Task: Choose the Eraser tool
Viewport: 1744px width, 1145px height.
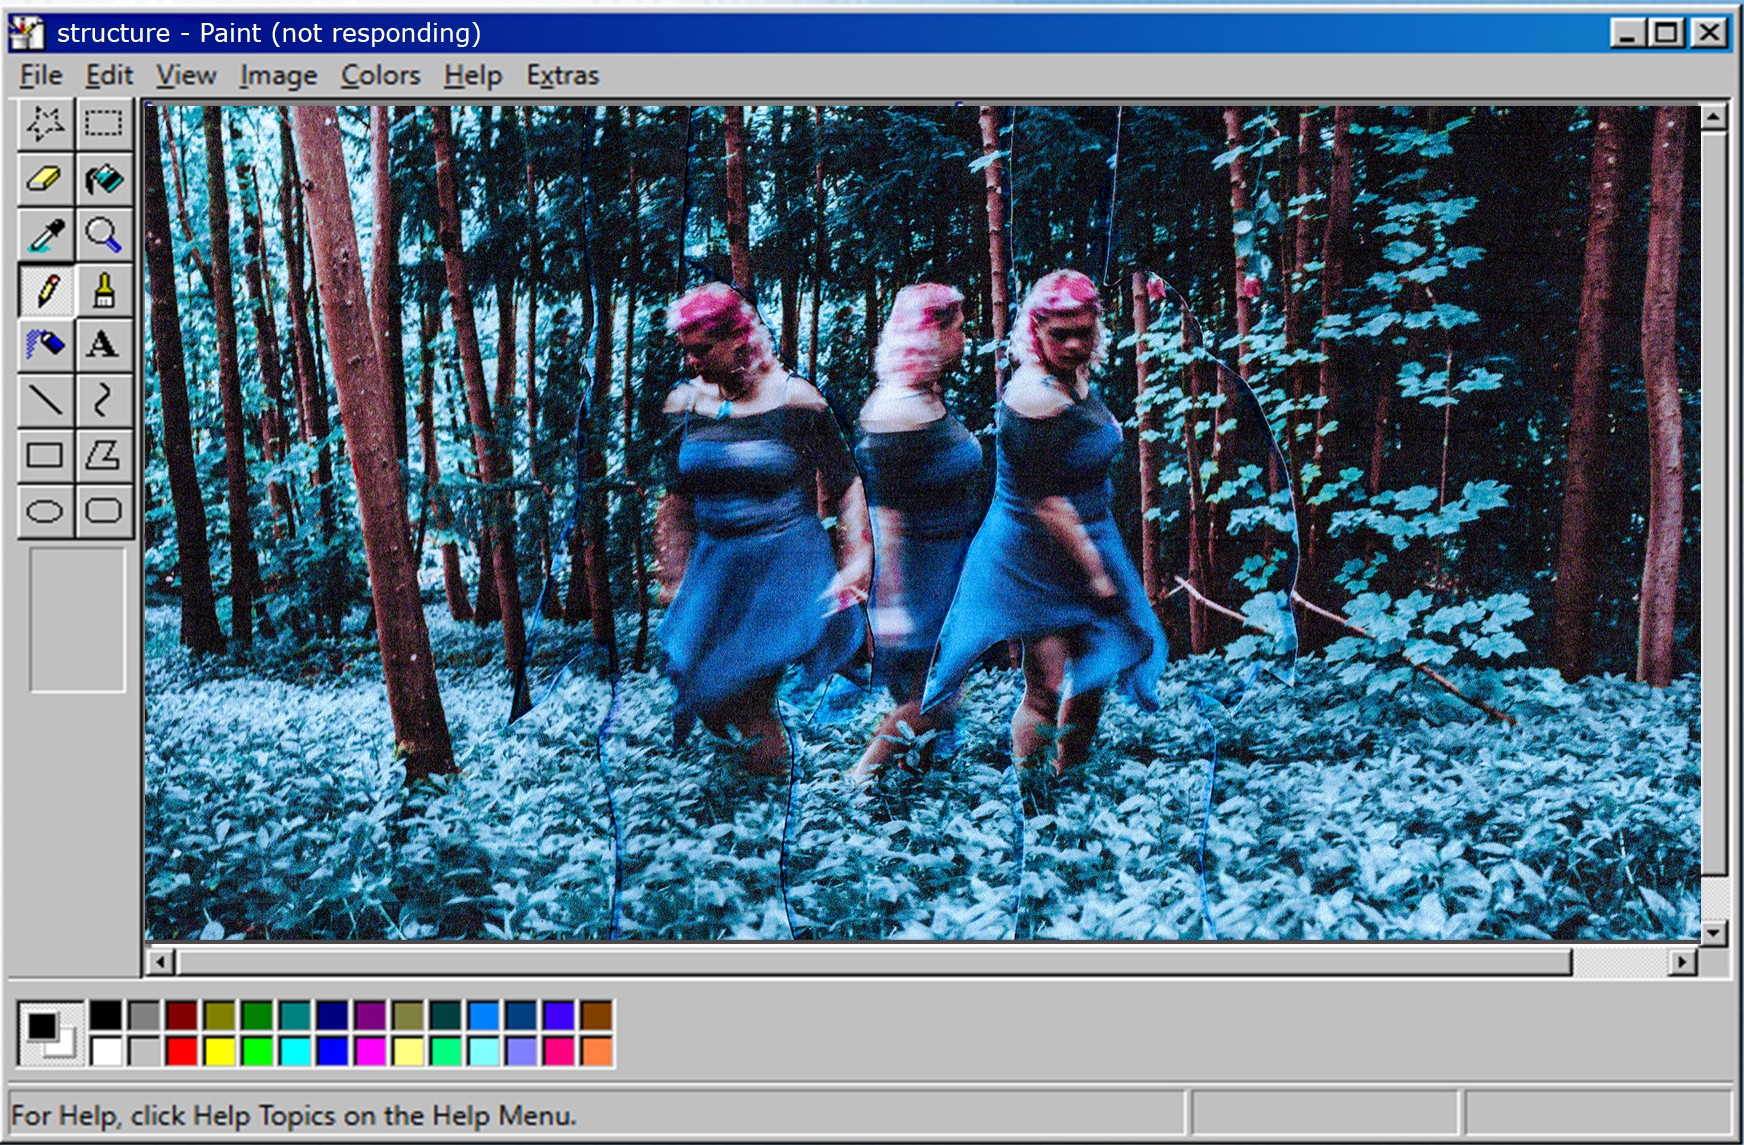Action: 46,180
